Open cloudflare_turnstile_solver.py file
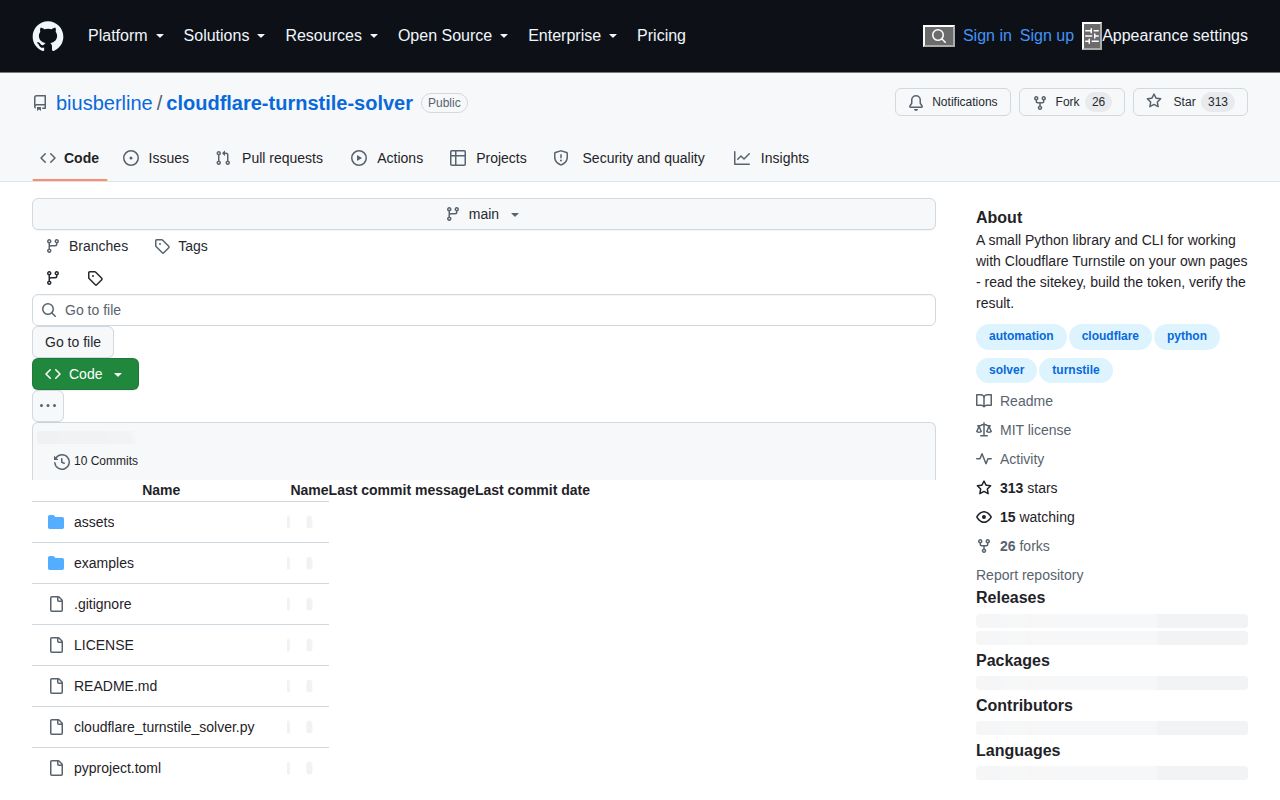The image size is (1280, 800). pos(164,727)
